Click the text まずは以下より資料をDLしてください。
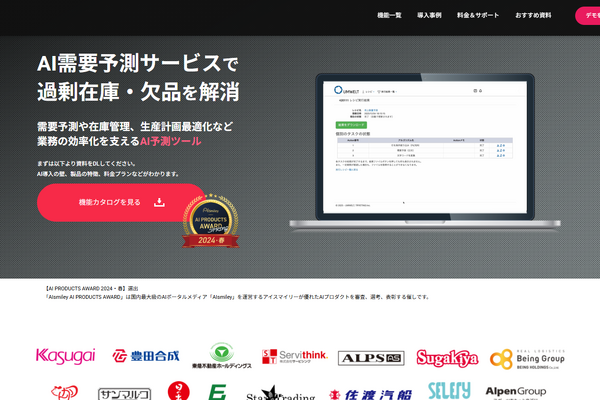Image resolution: width=600 pixels, height=400 pixels. (x=86, y=163)
